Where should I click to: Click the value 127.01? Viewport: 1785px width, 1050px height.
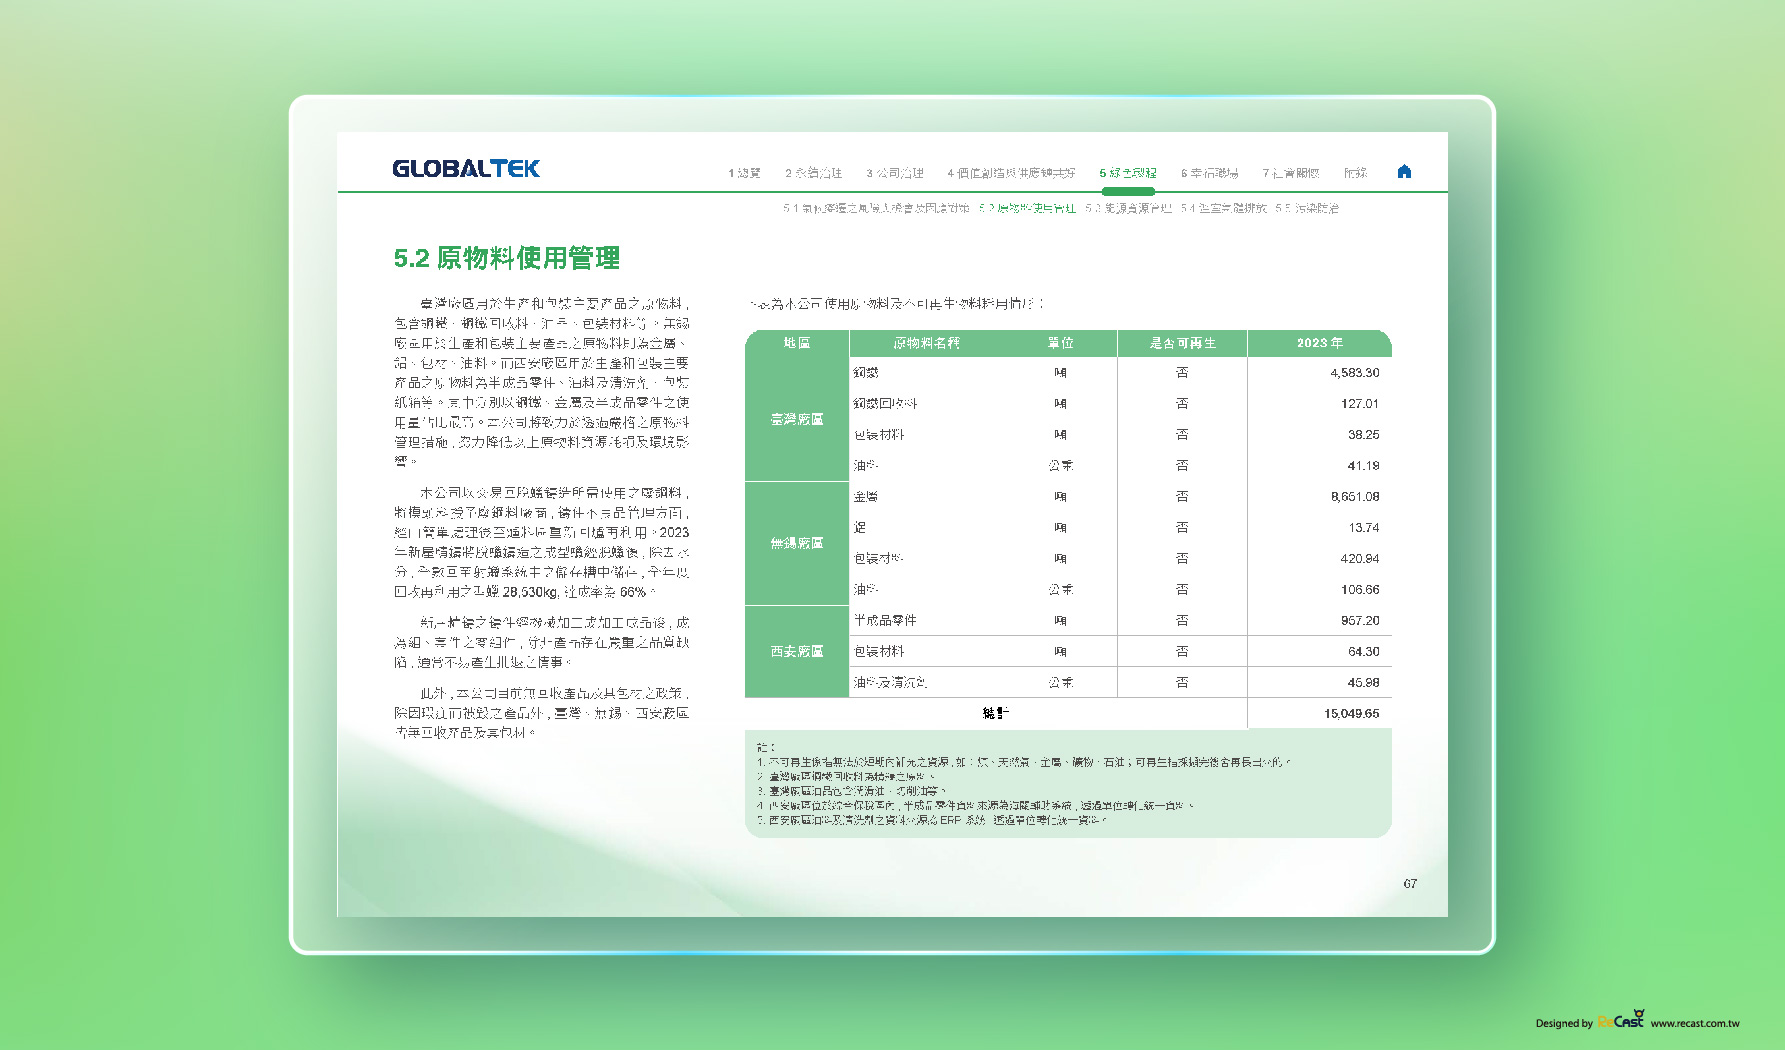pyautogui.click(x=1360, y=404)
